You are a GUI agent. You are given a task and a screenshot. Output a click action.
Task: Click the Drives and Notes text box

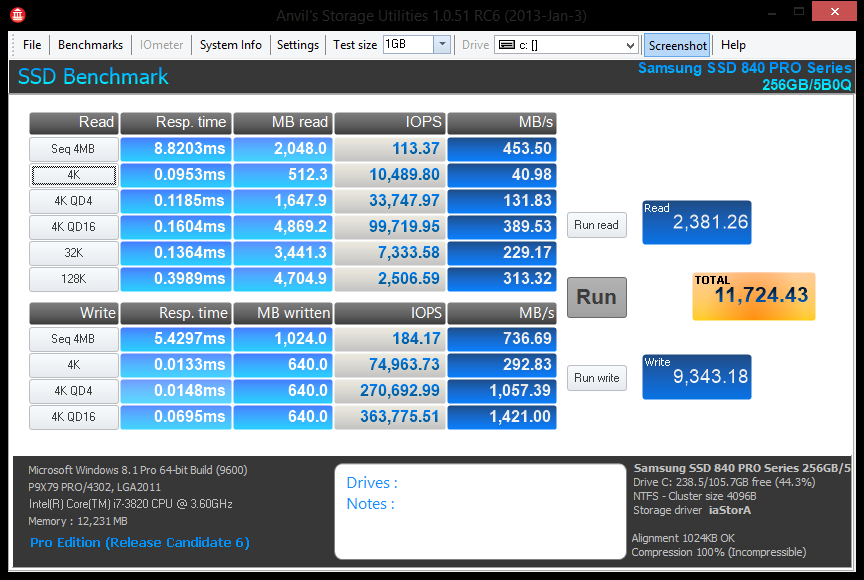(x=480, y=512)
